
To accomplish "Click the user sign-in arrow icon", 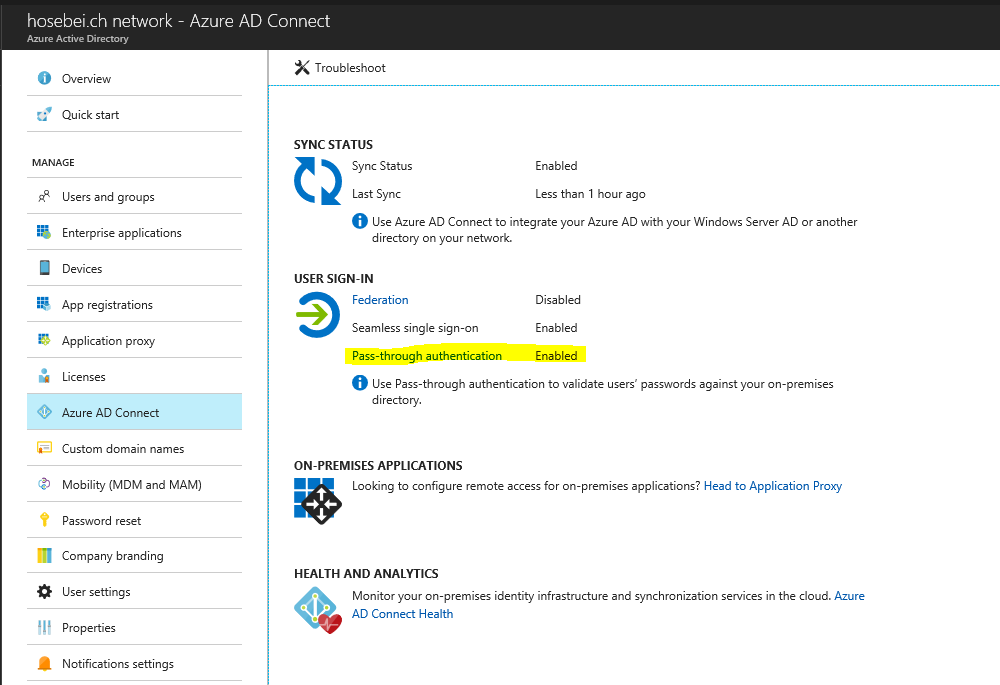I will [x=318, y=314].
